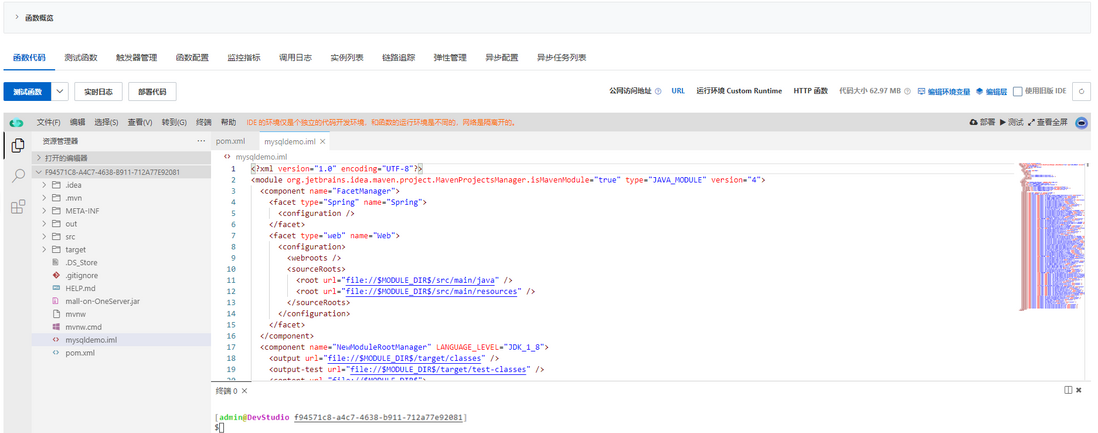Open the 编辑 menu
The width and height of the screenshot is (1098, 433).
pos(77,122)
